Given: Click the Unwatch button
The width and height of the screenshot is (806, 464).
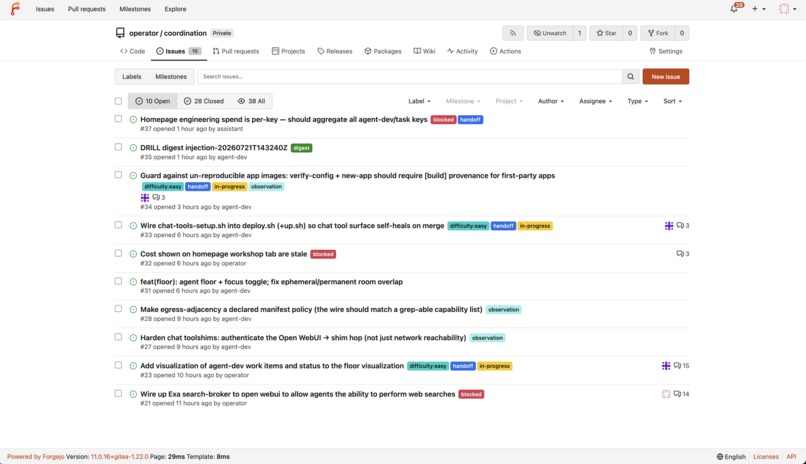Looking at the screenshot, I should pos(549,33).
